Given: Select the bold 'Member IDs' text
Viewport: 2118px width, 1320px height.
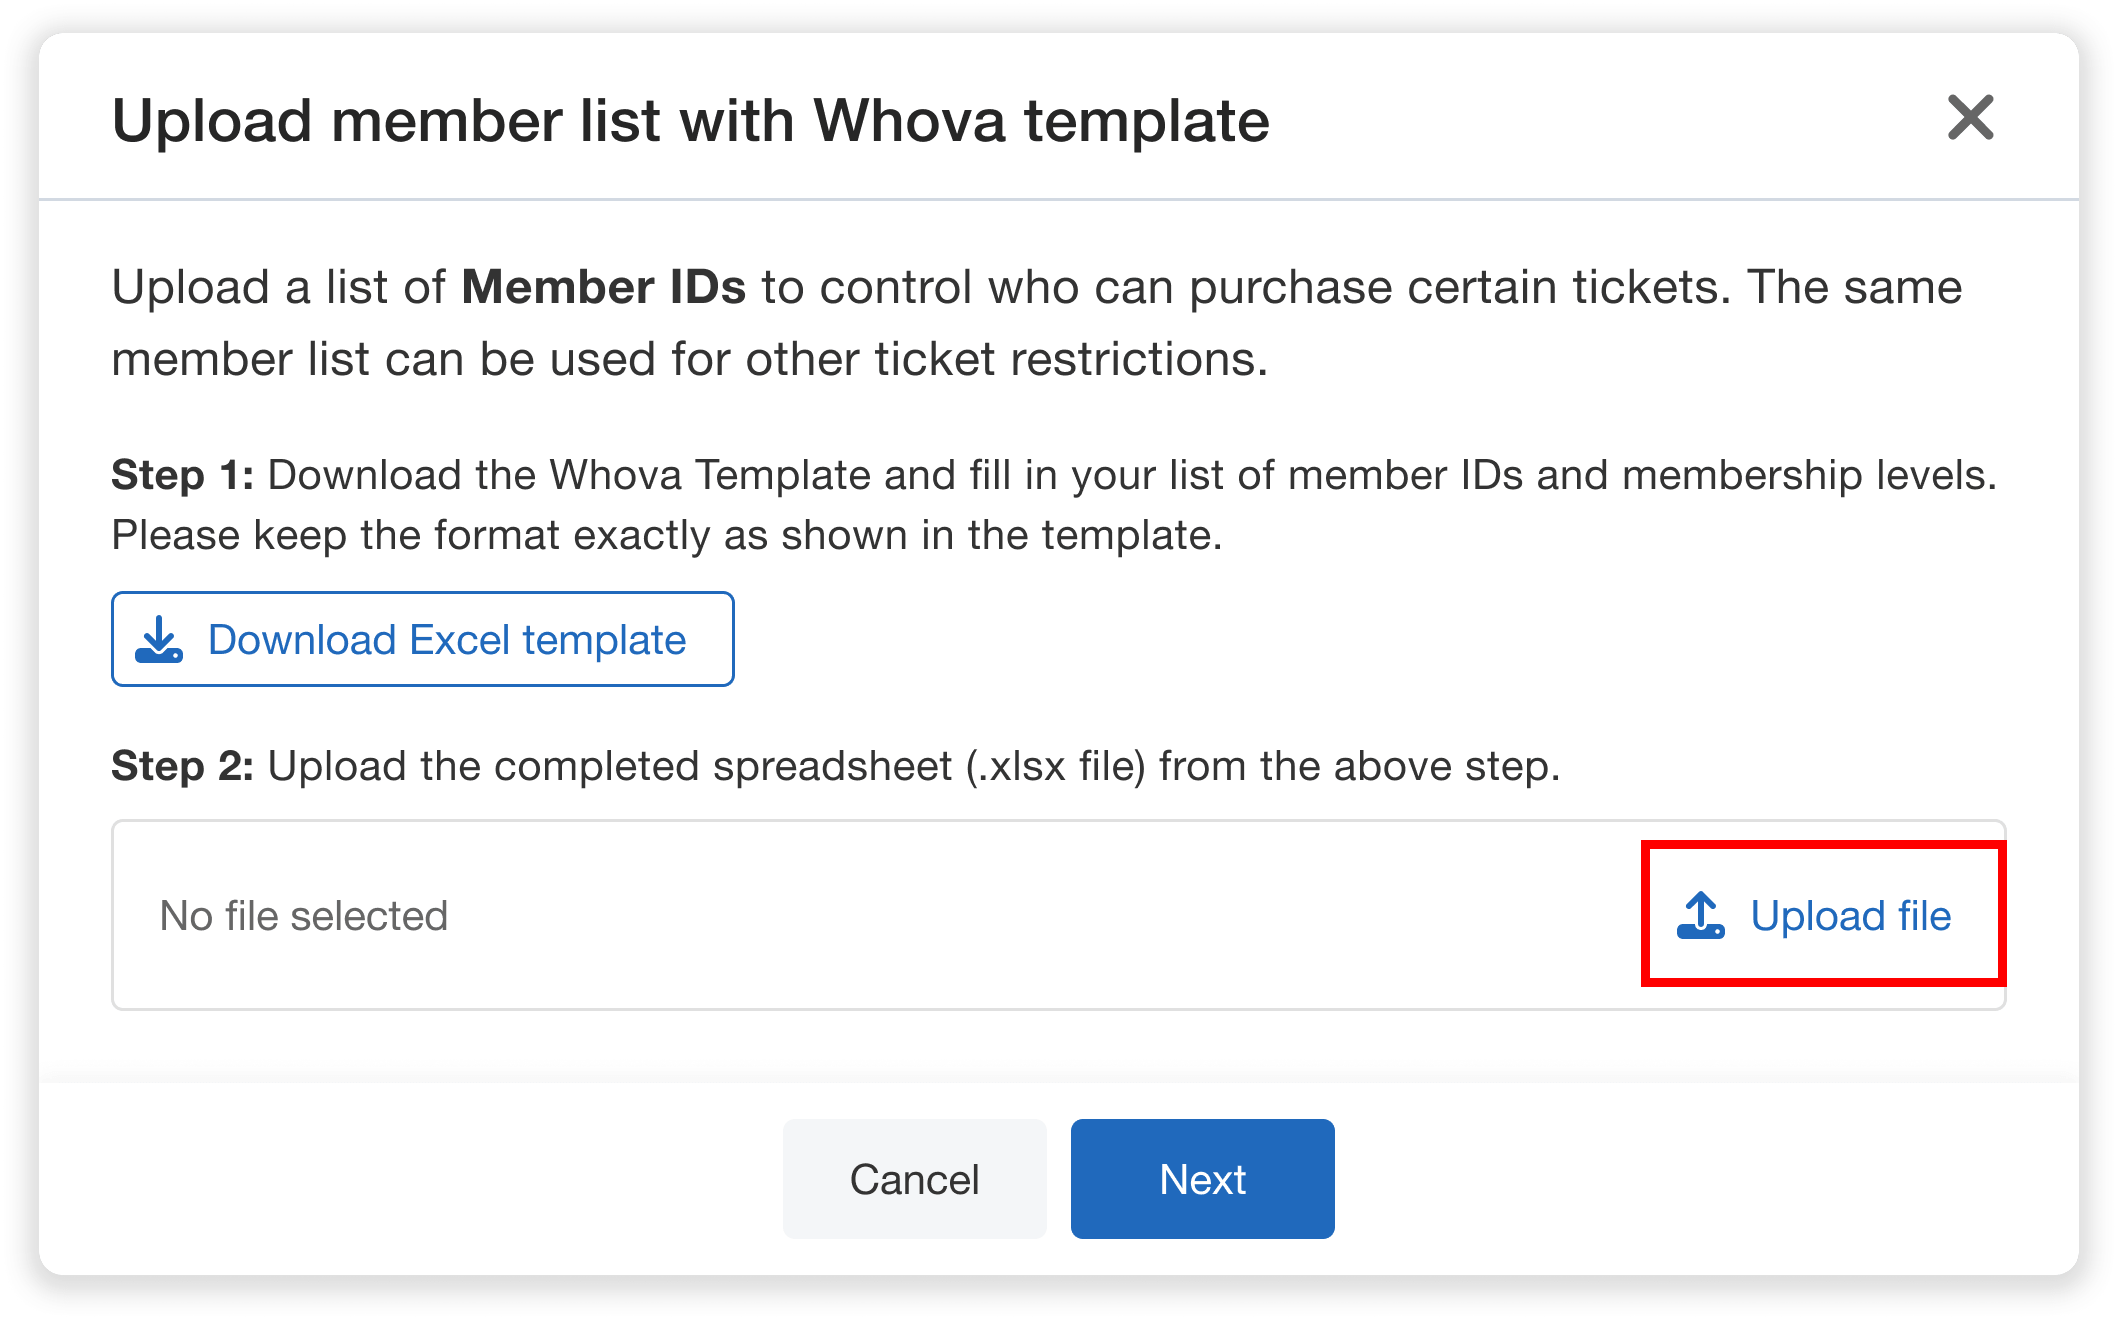Looking at the screenshot, I should [x=602, y=287].
